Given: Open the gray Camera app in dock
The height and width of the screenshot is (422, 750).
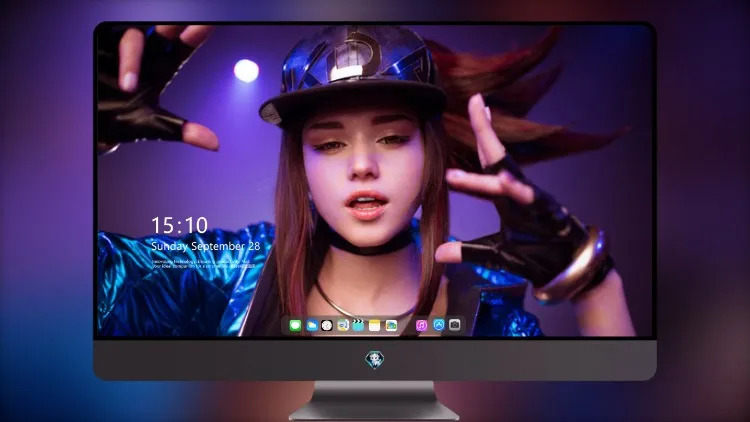Looking at the screenshot, I should (x=455, y=325).
